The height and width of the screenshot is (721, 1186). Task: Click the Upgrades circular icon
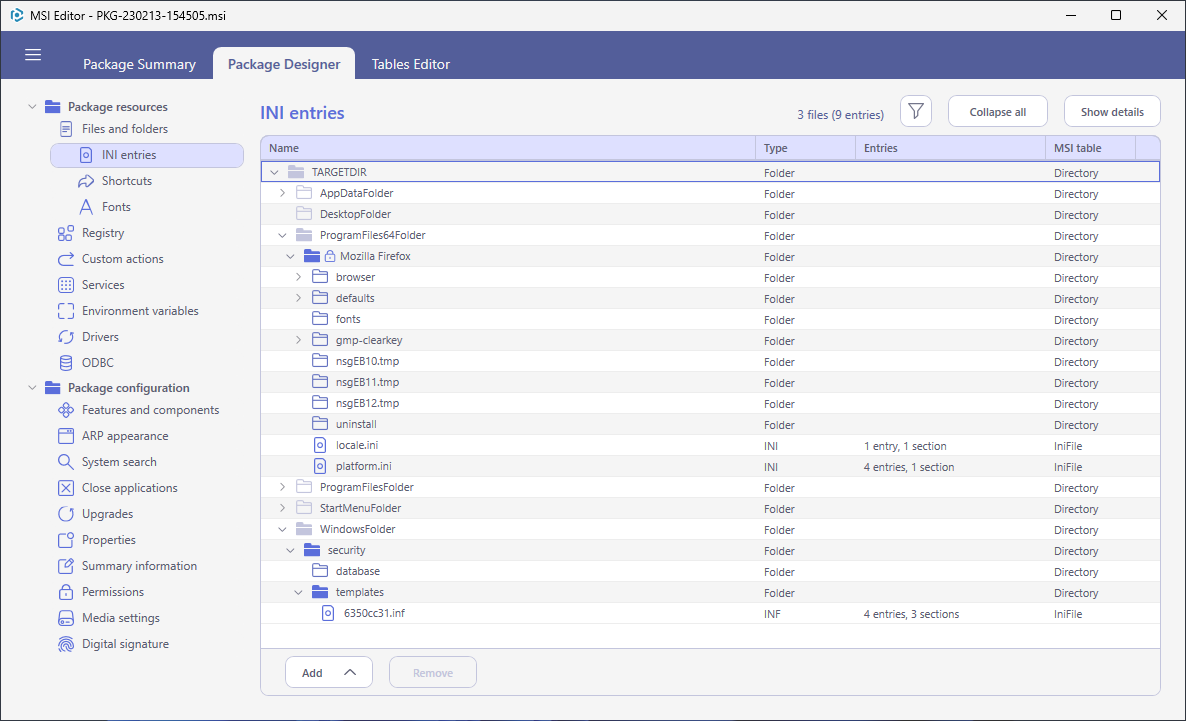[66, 514]
